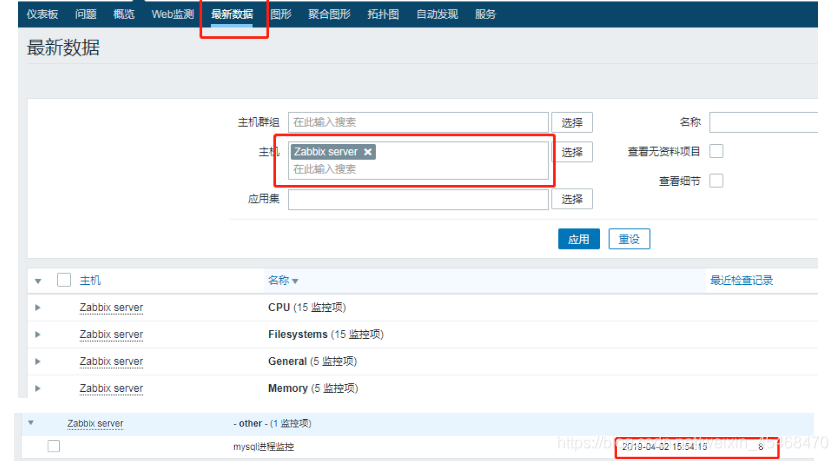This screenshot has width=838, height=461.
Task: Click 选择 button beside 应用集 field
Action: [572, 199]
